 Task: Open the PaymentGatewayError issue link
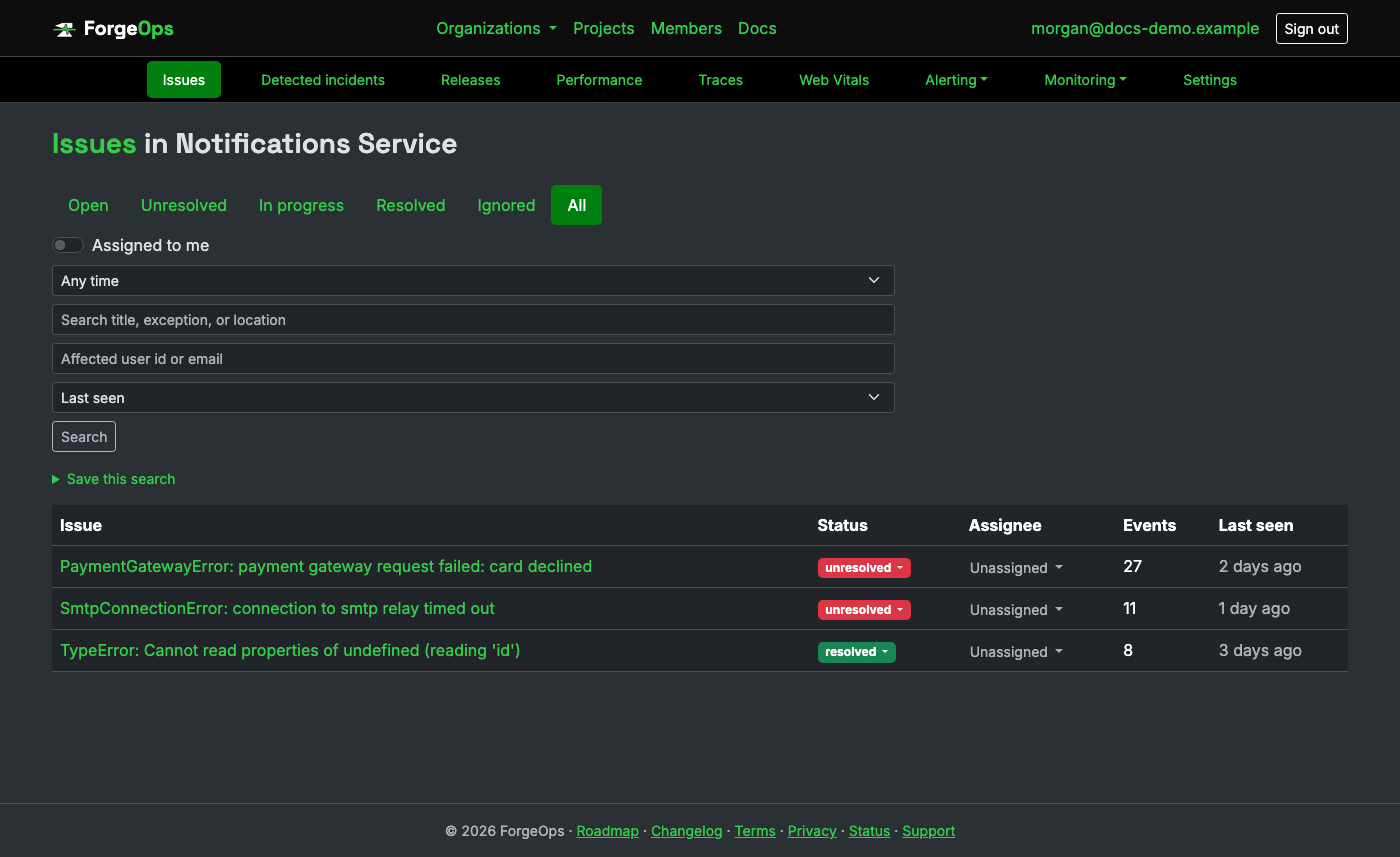326,566
